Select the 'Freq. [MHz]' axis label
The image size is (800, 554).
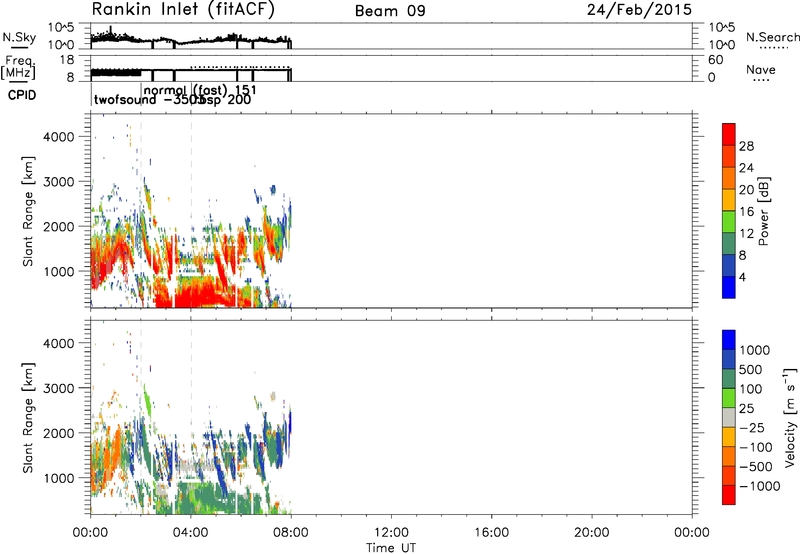coord(18,68)
